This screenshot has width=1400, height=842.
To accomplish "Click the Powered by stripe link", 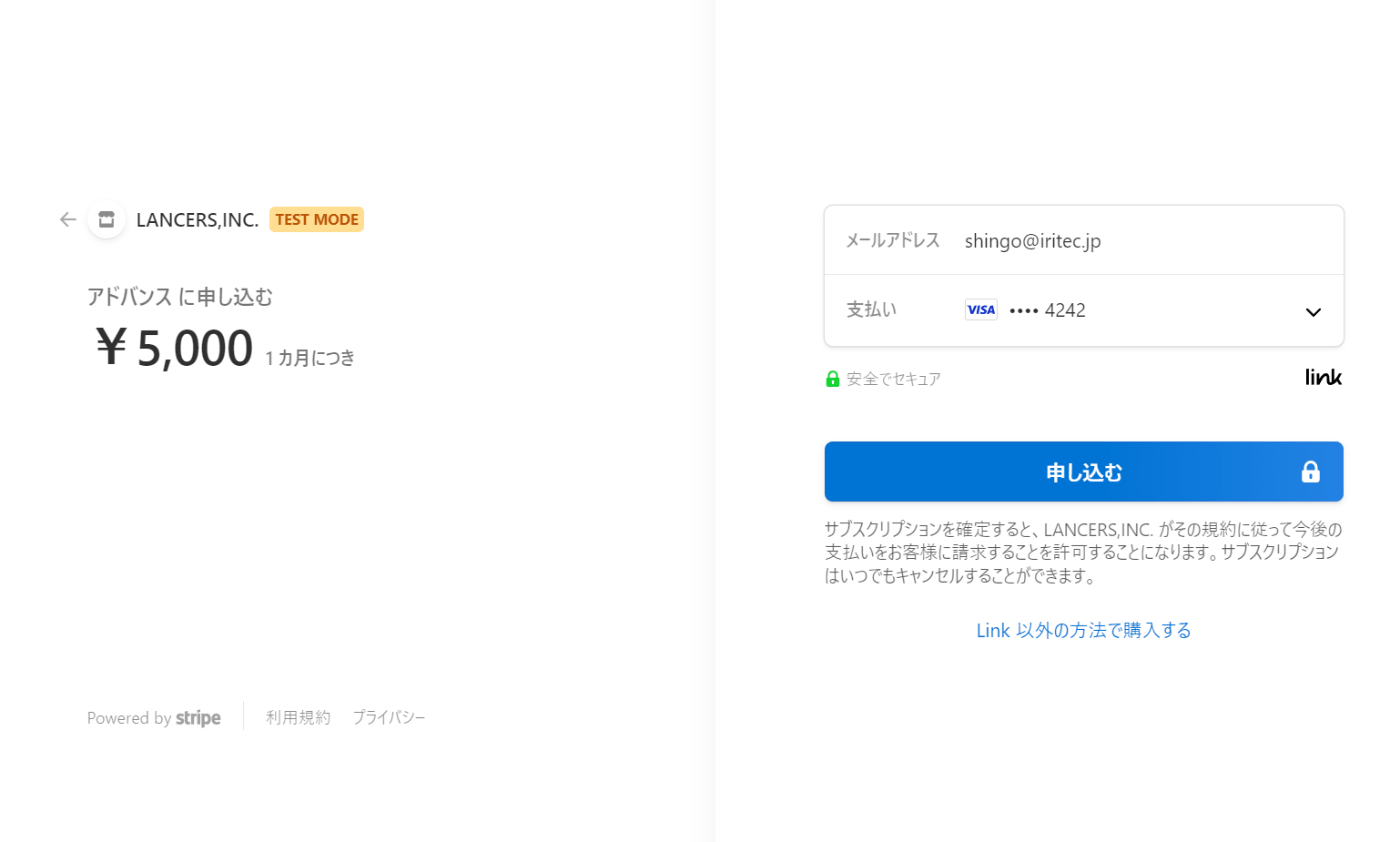I will 154,718.
